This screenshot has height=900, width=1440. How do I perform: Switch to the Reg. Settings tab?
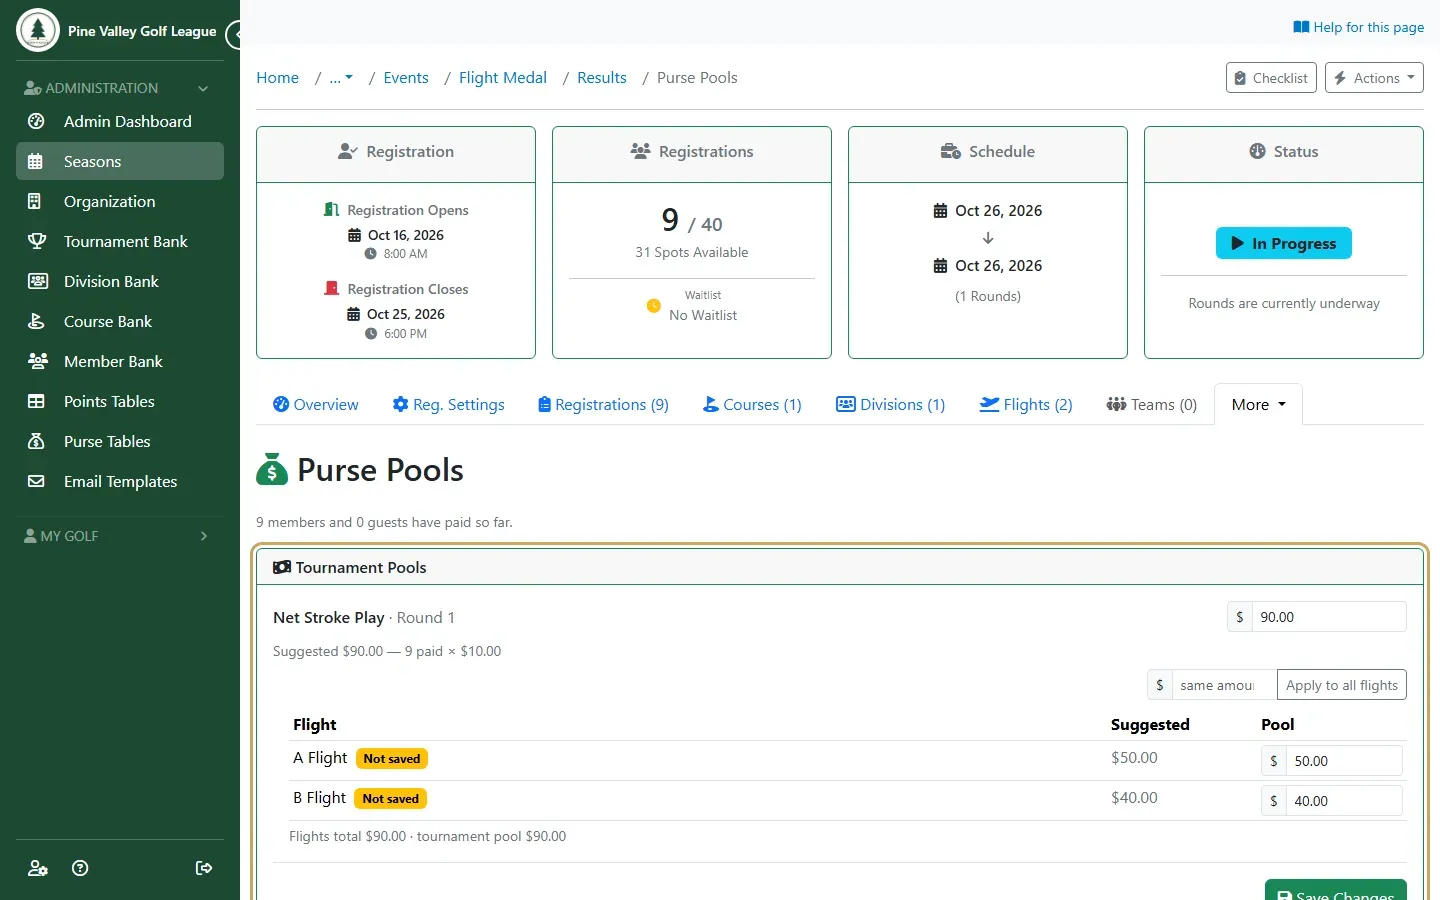(449, 405)
